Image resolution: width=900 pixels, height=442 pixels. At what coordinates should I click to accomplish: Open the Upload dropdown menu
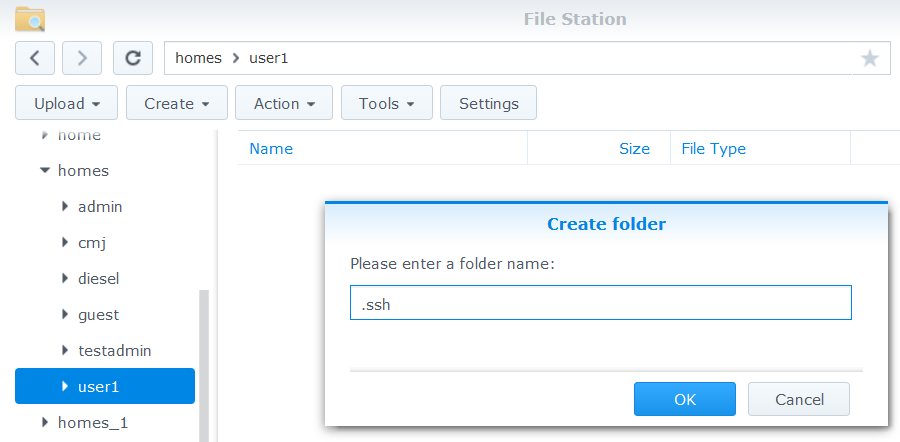pos(67,103)
